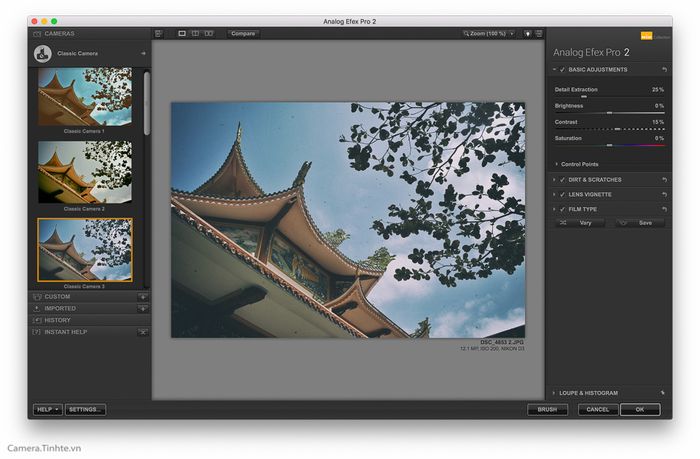Select side-by-side preview view mode

208,33
